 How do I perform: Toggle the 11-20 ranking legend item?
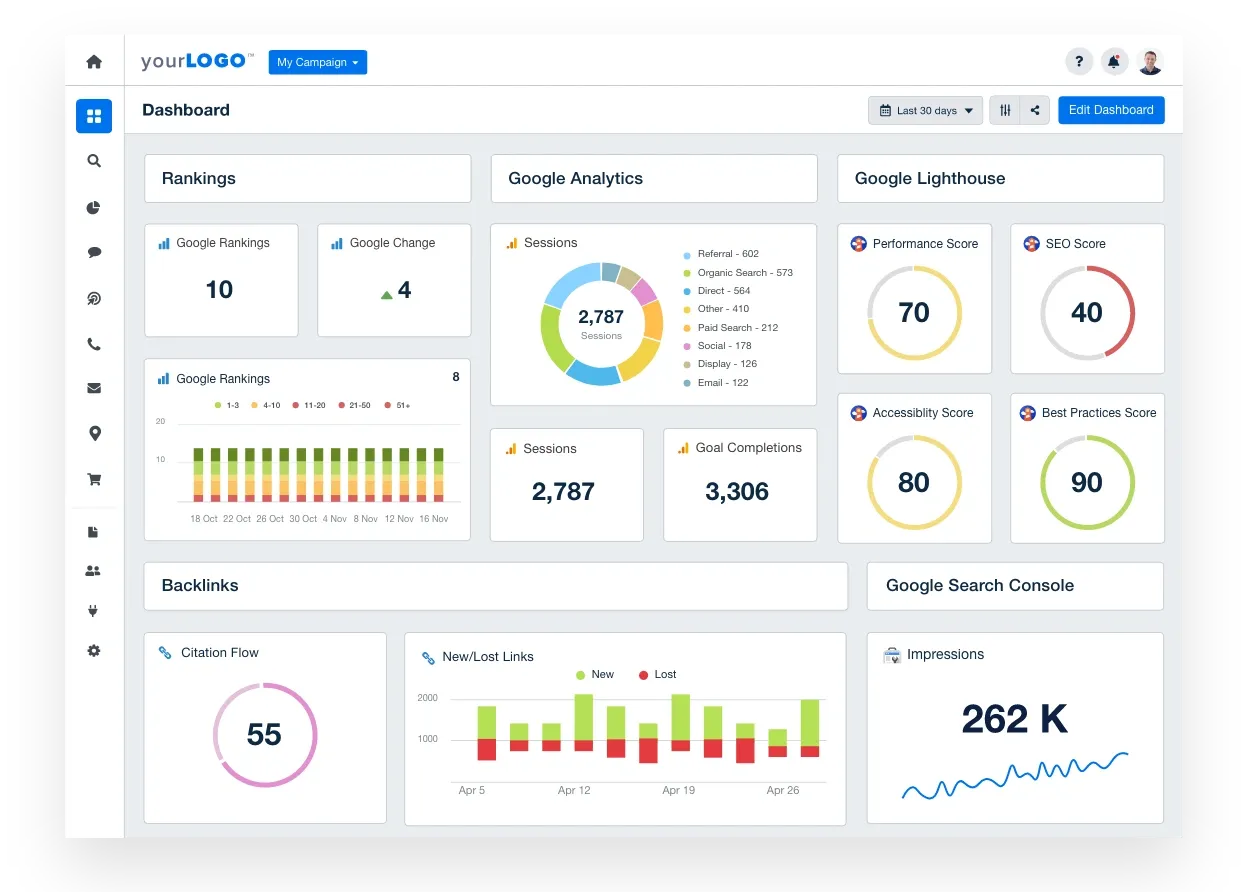pyautogui.click(x=309, y=405)
